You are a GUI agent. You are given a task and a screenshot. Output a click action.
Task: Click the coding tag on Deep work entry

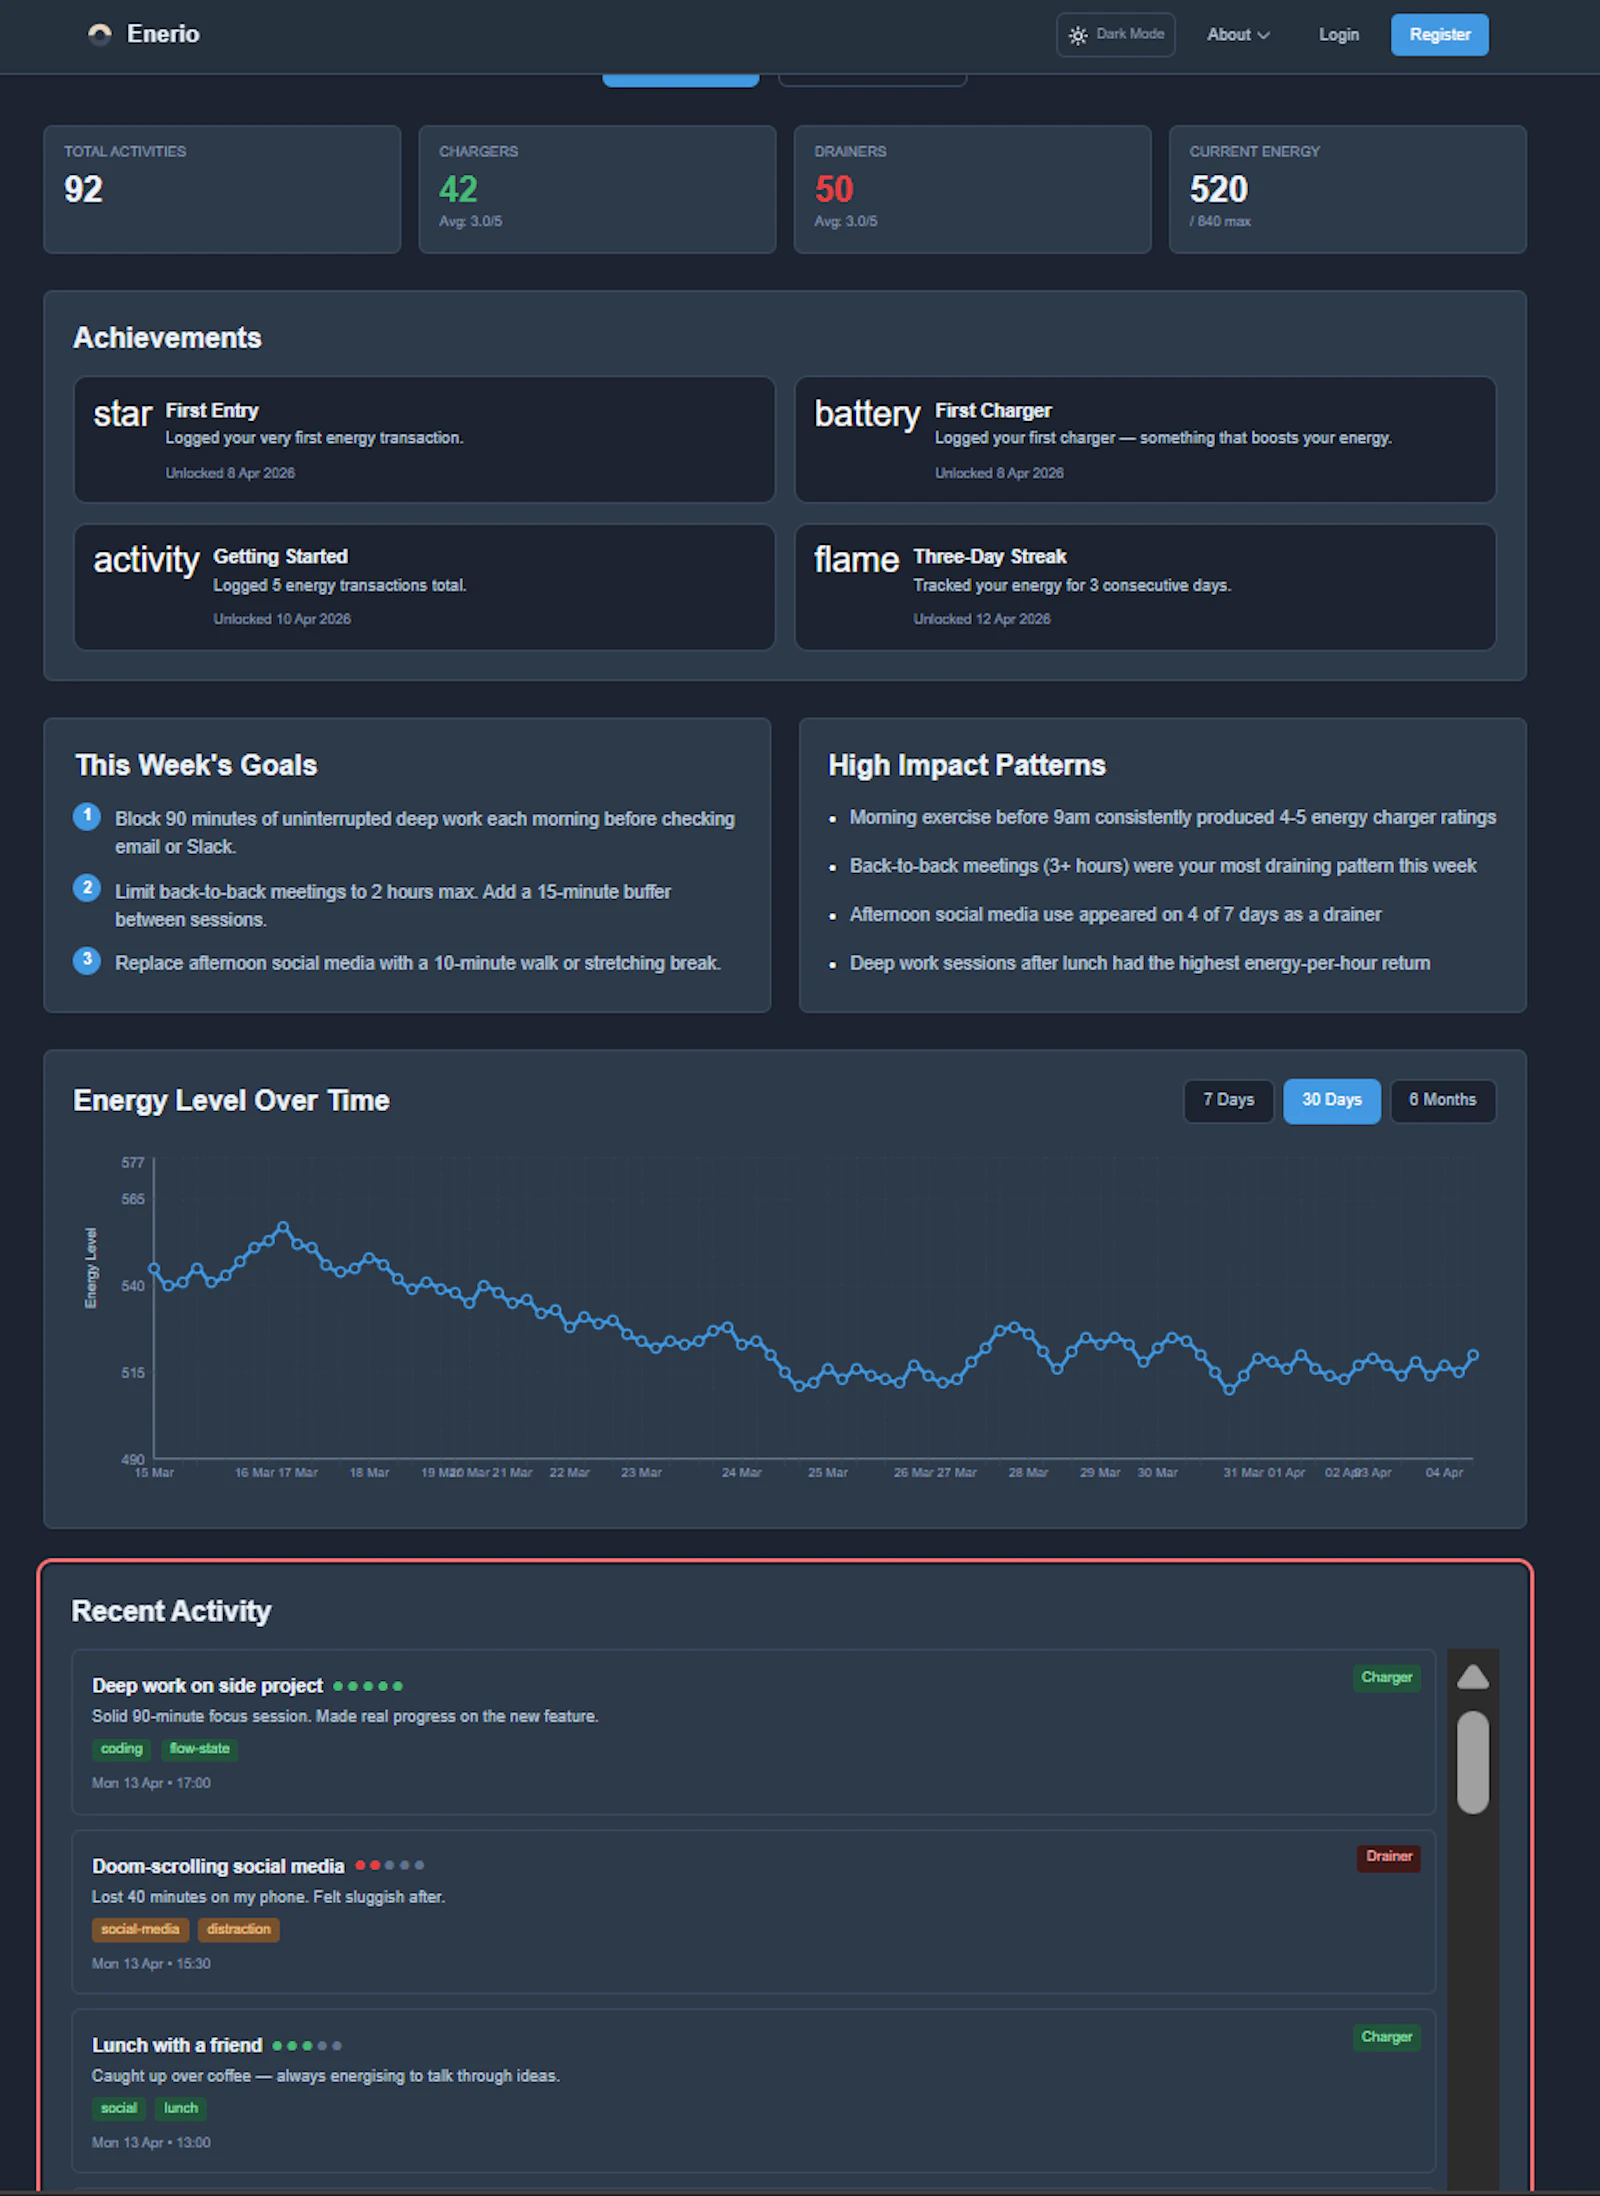tap(120, 1748)
